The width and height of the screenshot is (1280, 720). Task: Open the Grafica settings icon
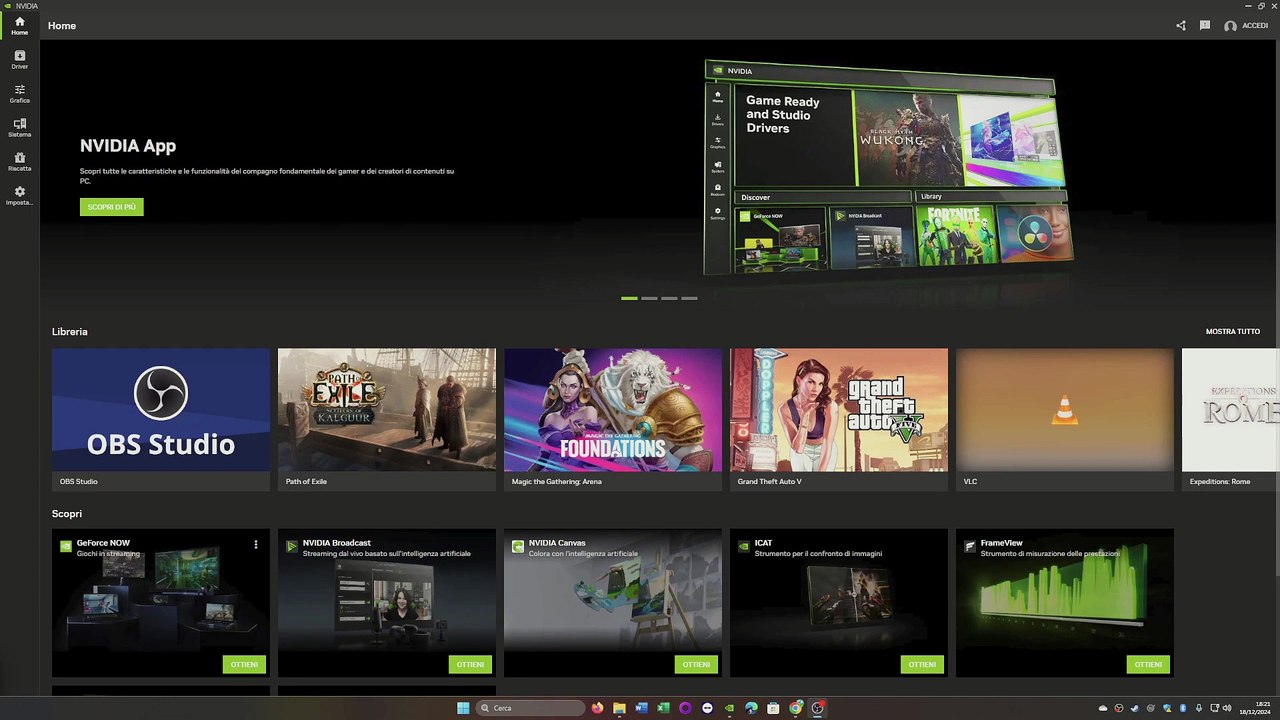coord(19,93)
